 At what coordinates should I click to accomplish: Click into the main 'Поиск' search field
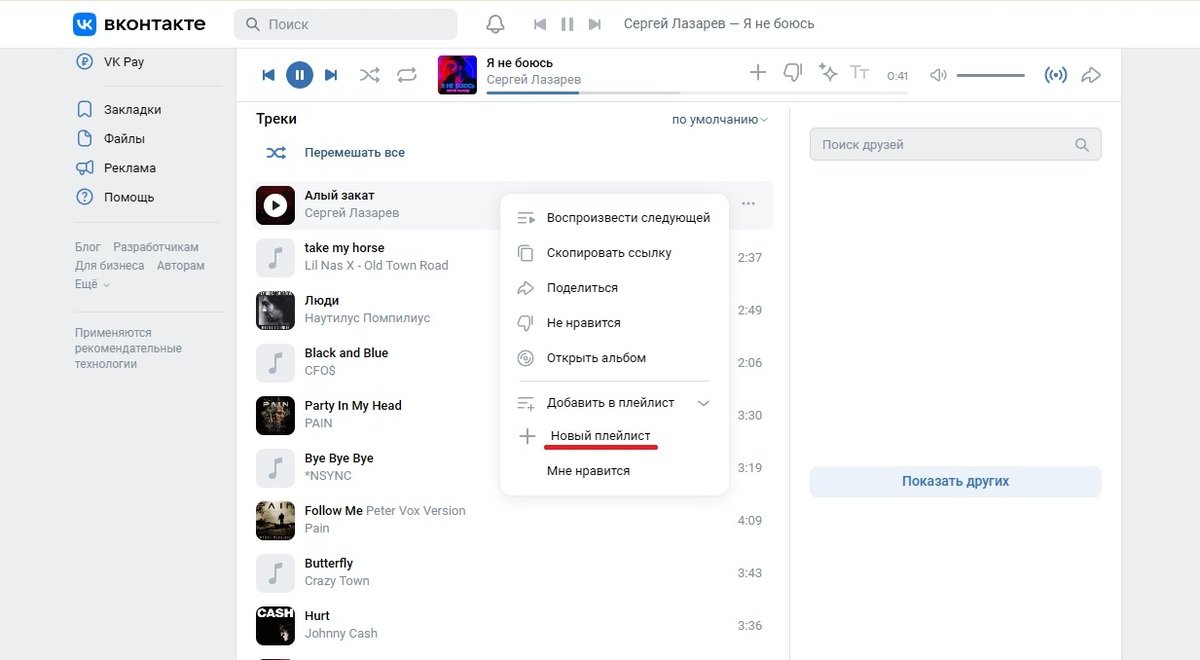tap(345, 24)
